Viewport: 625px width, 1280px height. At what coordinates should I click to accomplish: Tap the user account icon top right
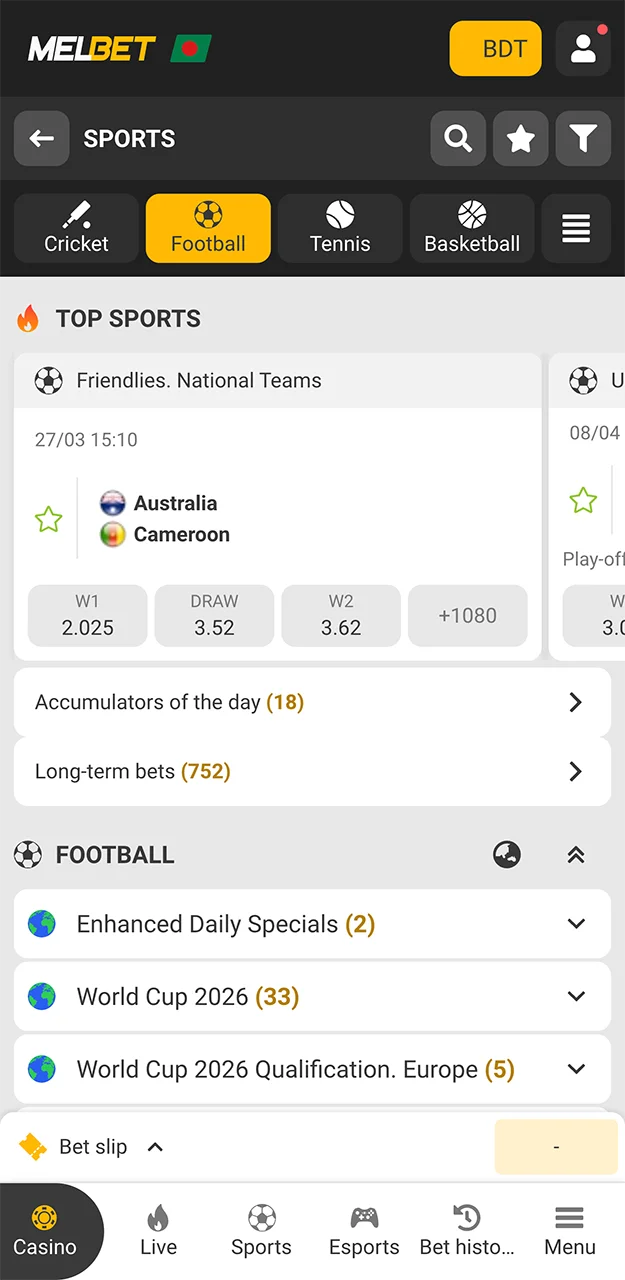coord(583,48)
